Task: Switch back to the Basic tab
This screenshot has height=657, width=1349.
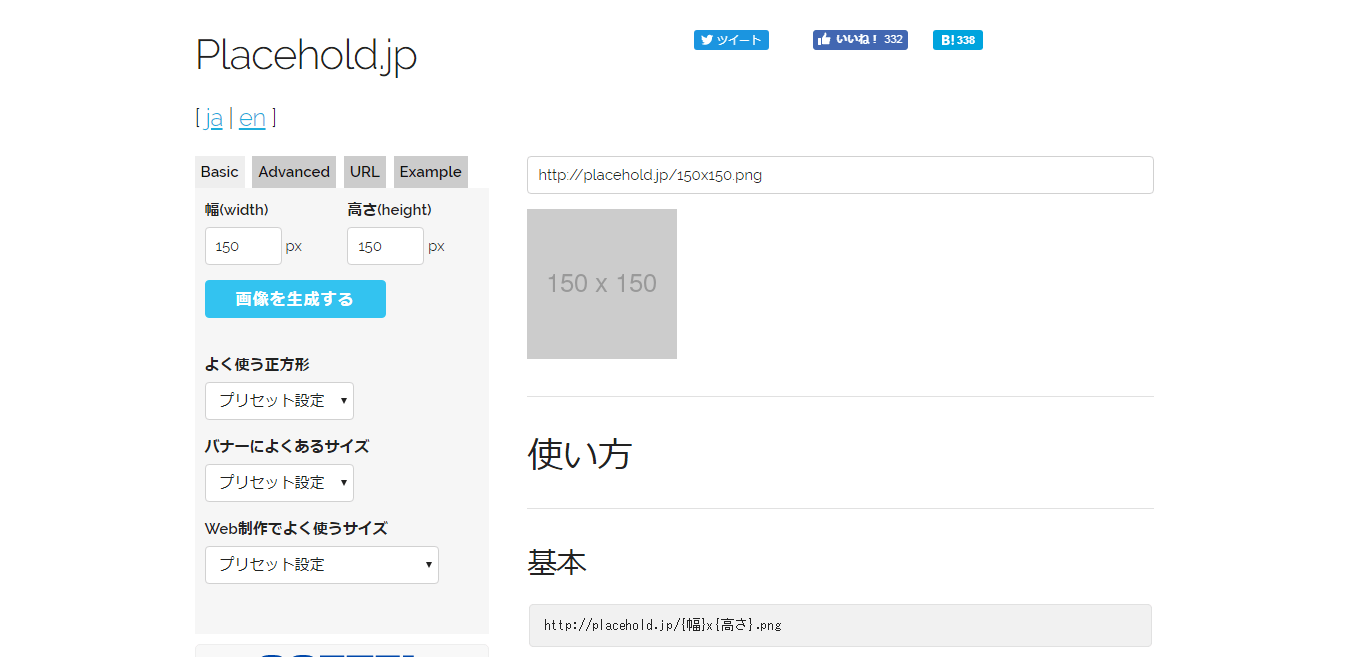Action: pyautogui.click(x=220, y=171)
